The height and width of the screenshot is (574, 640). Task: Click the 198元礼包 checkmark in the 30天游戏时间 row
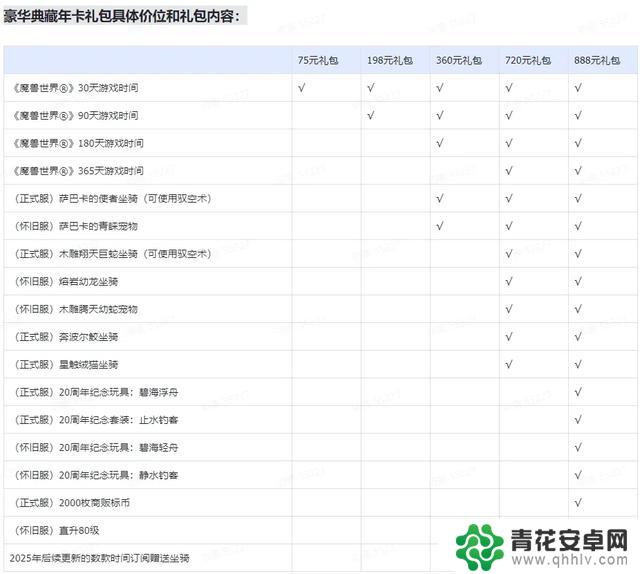click(371, 88)
